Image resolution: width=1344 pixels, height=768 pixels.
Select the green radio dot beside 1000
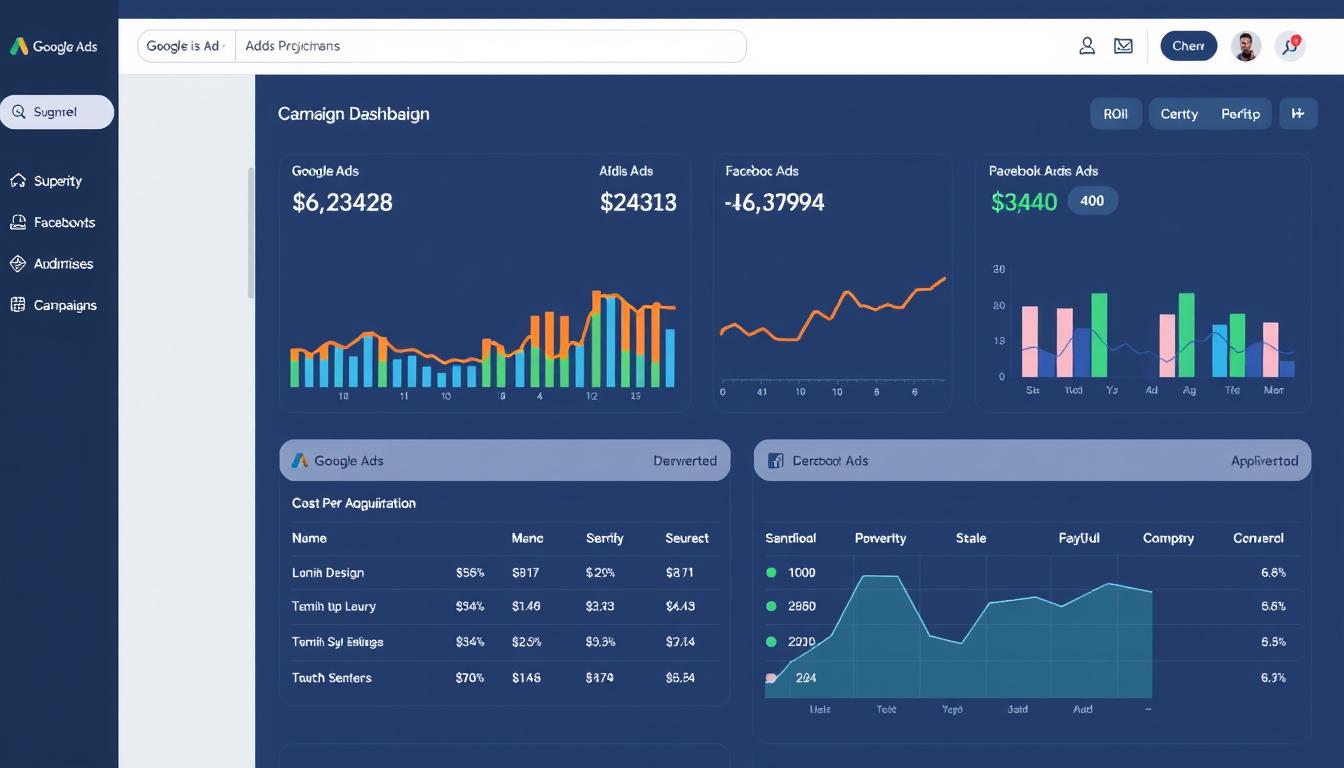point(771,573)
